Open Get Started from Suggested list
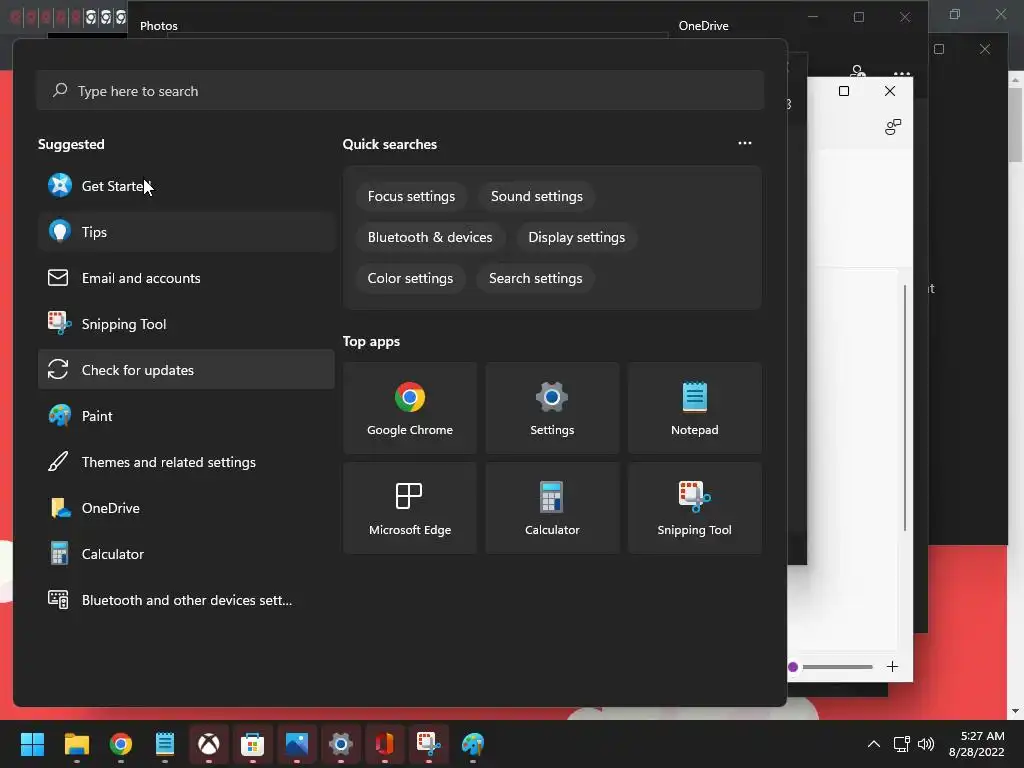Viewport: 1024px width, 768px height. tap(186, 186)
